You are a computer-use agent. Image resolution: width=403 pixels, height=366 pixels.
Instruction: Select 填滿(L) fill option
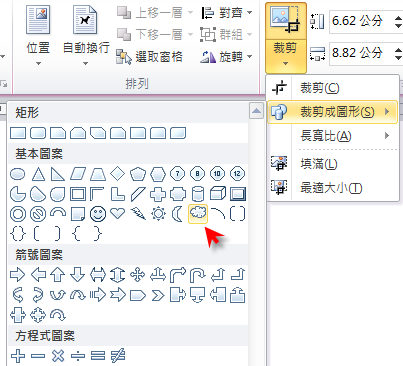[333, 164]
